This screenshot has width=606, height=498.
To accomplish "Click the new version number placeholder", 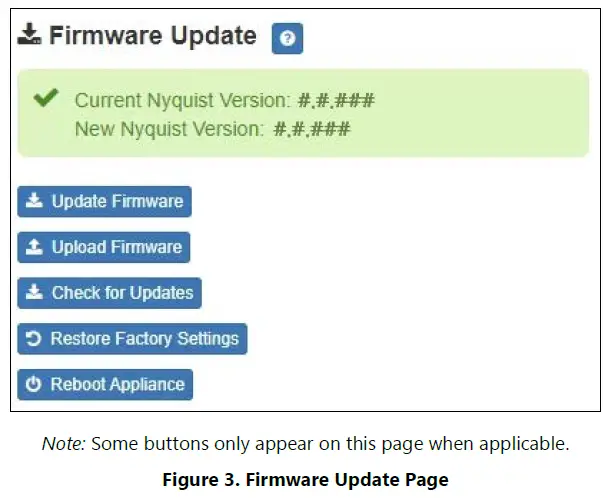I will (x=312, y=128).
